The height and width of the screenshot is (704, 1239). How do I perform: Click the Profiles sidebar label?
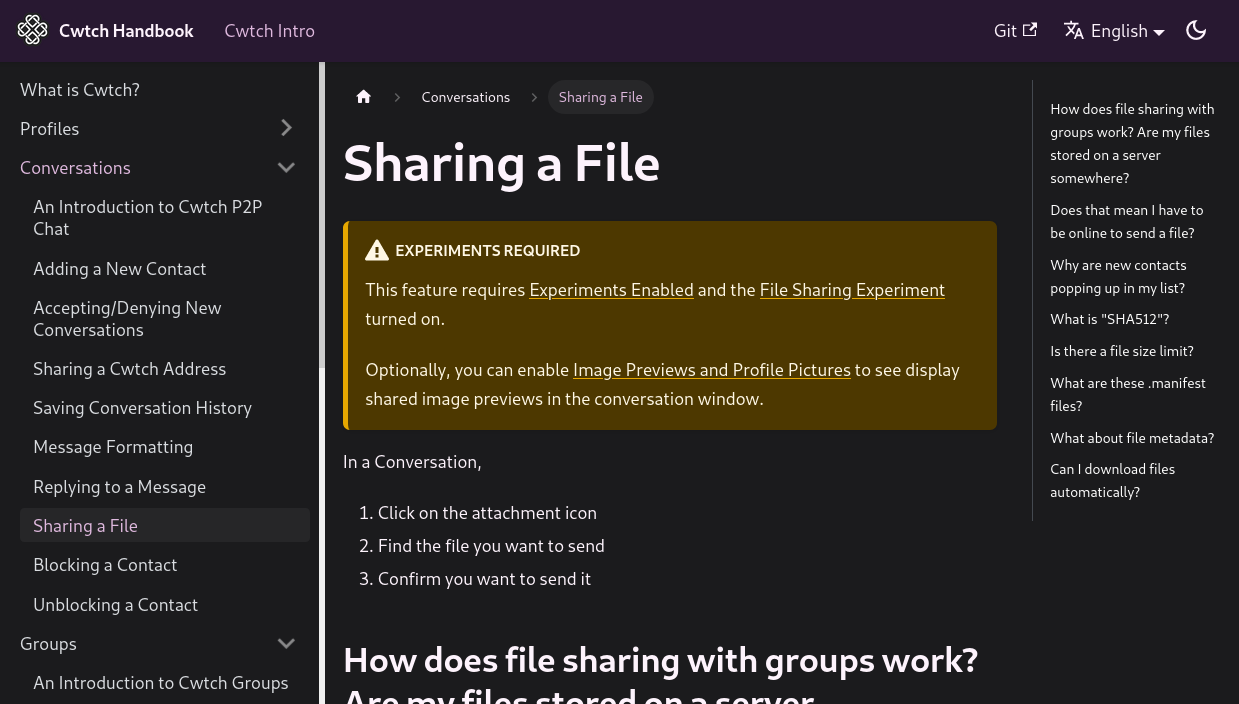coord(49,129)
